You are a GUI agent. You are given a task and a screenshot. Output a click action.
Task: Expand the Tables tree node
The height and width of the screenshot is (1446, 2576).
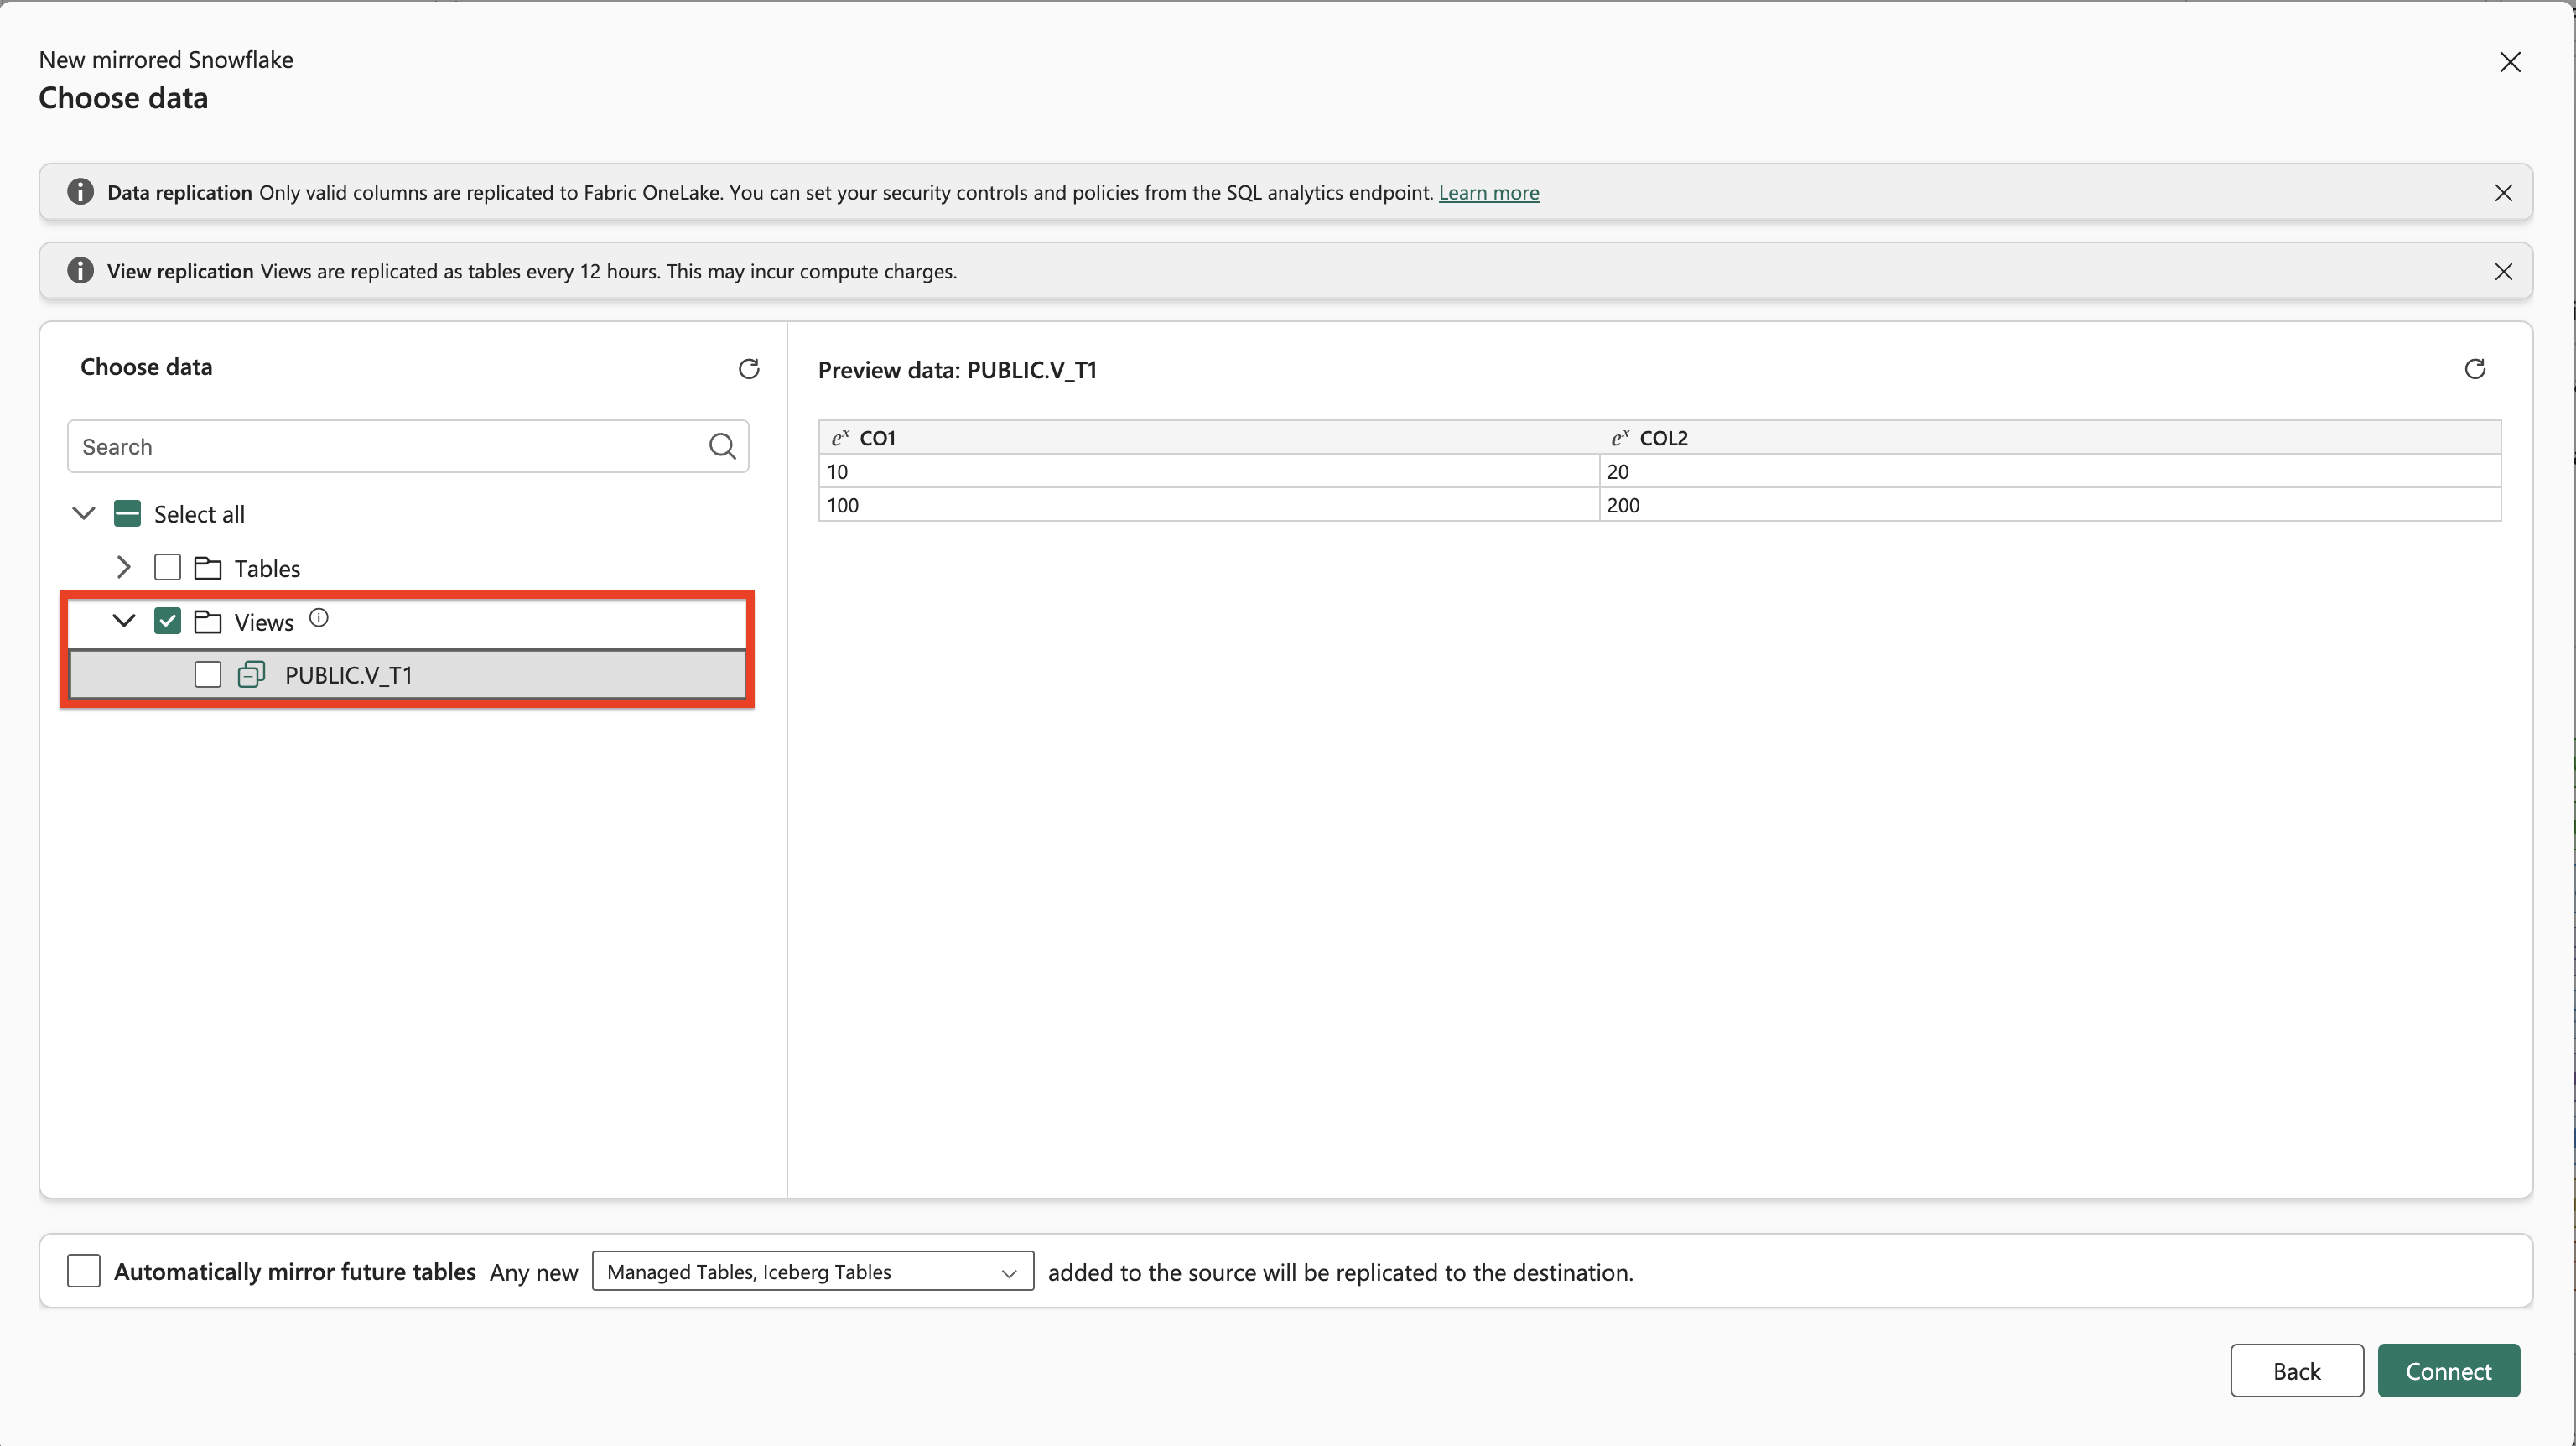click(123, 568)
